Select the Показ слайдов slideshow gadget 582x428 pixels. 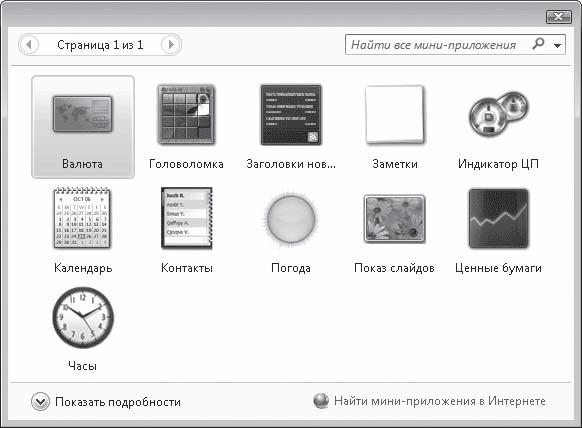point(394,219)
